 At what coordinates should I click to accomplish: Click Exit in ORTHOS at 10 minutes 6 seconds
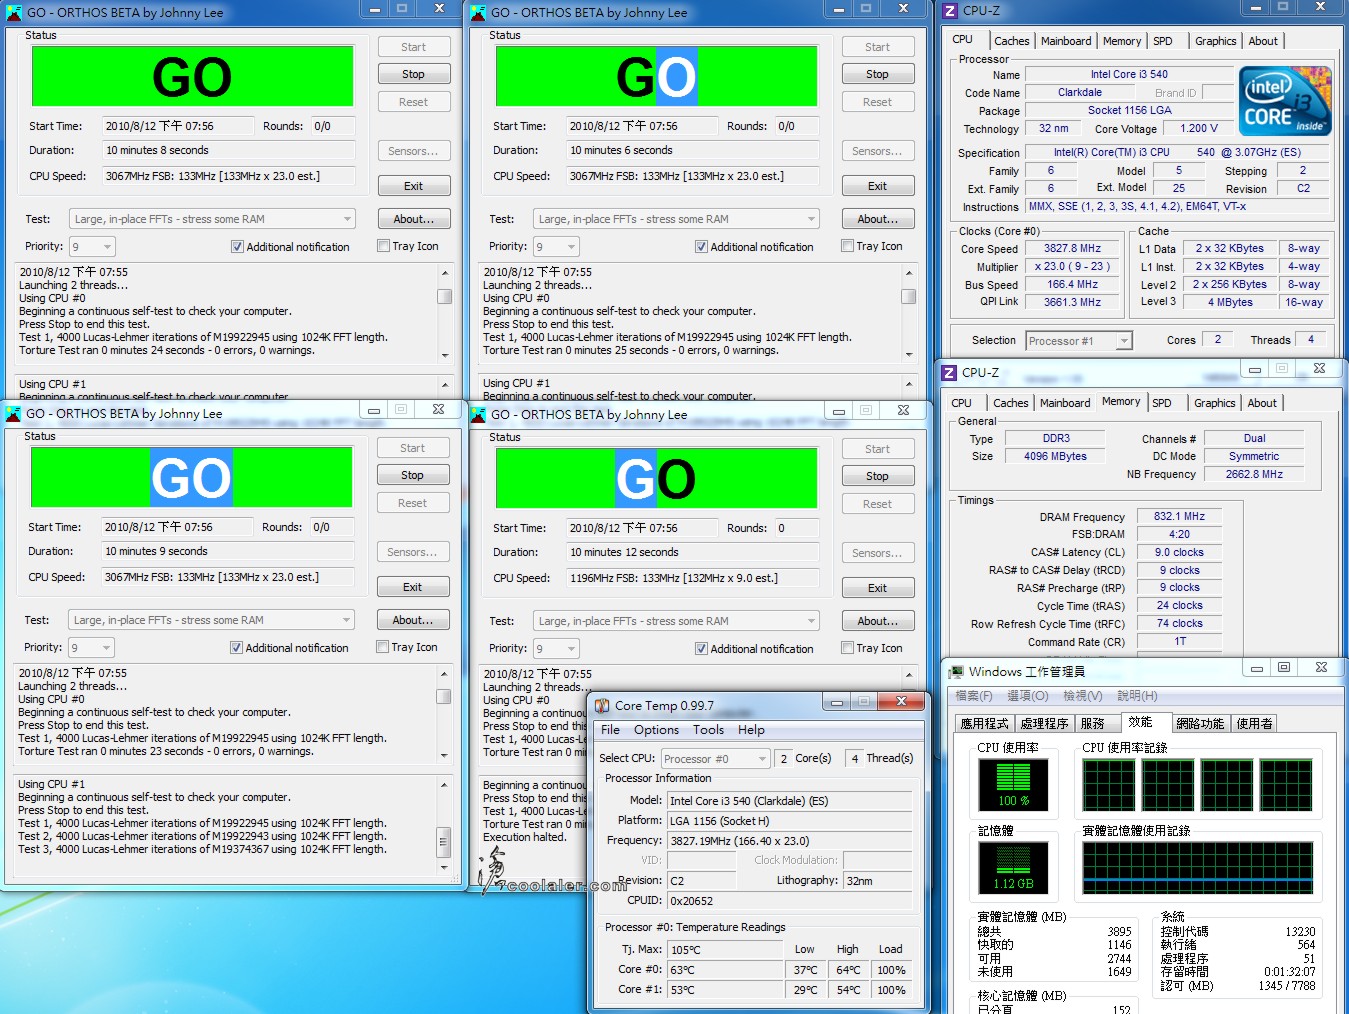877,186
